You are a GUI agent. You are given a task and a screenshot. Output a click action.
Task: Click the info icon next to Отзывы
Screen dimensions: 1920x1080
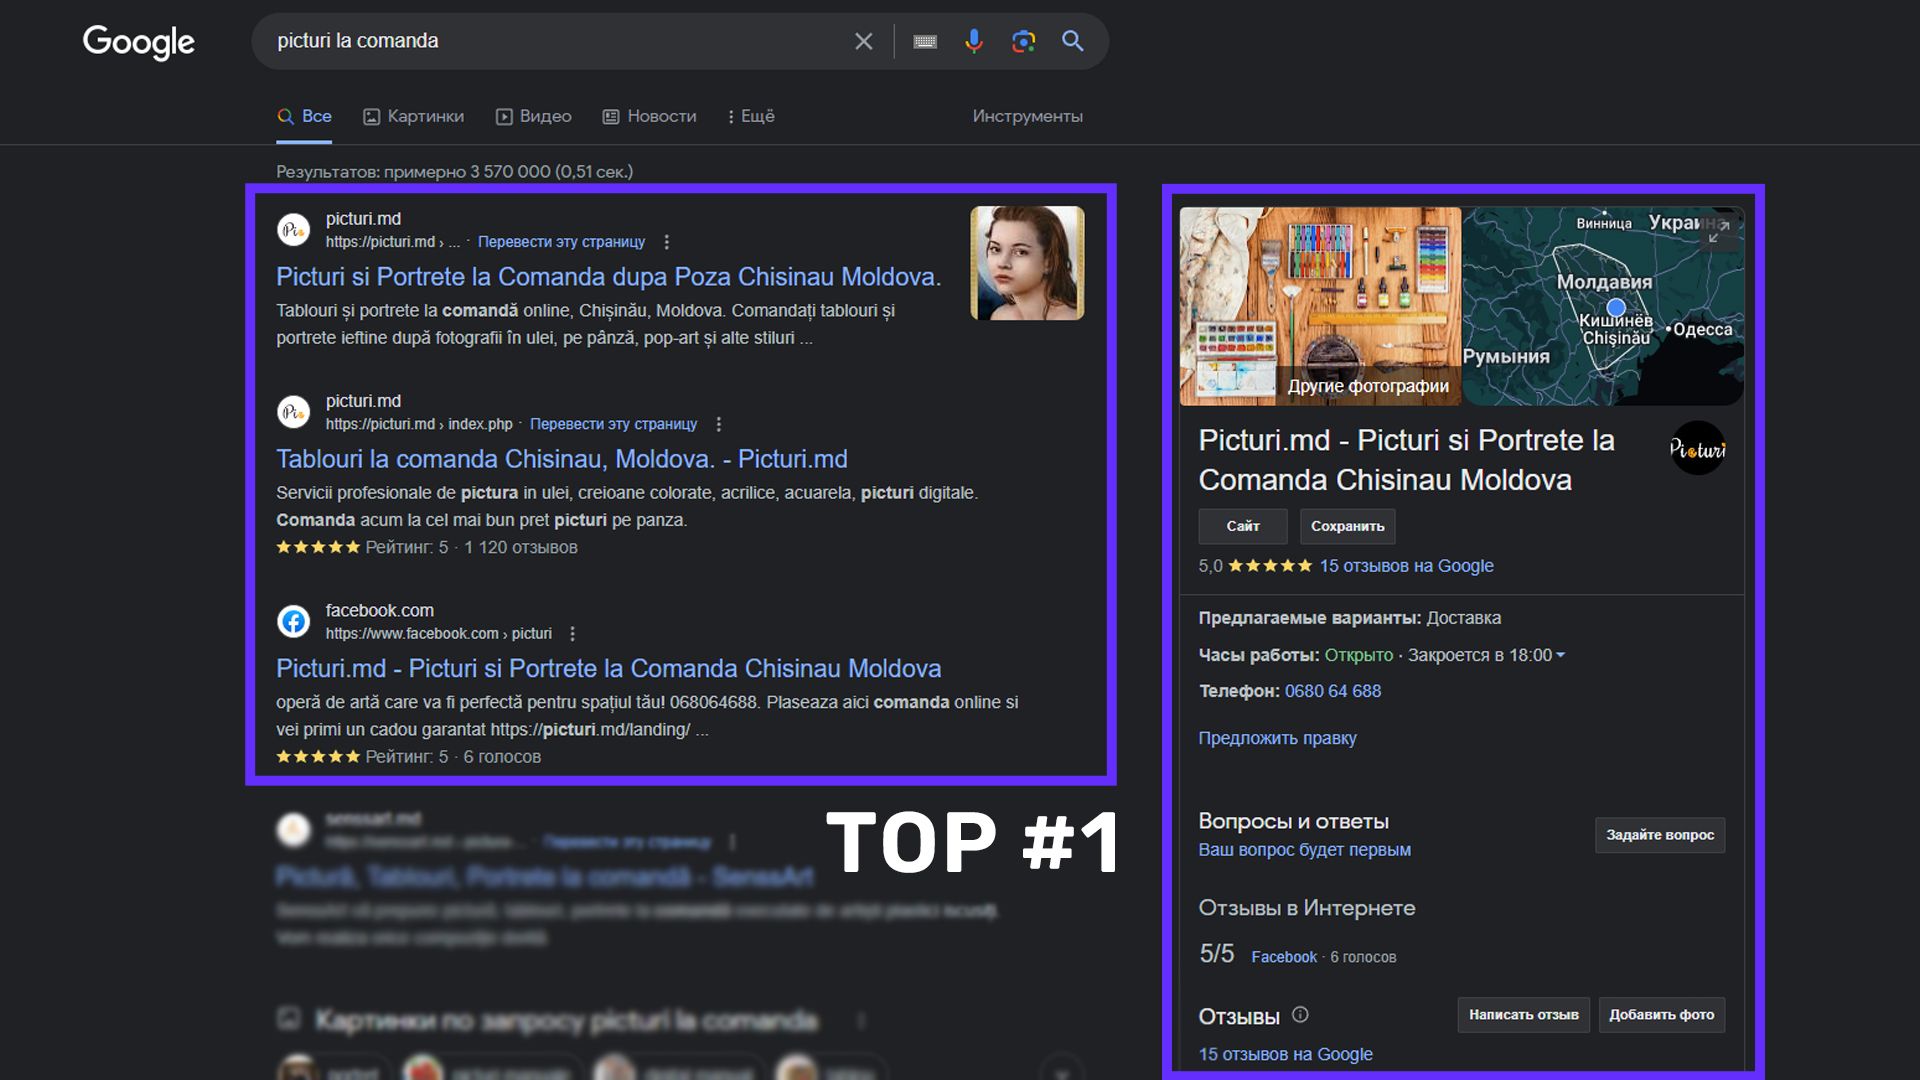1300,1015
